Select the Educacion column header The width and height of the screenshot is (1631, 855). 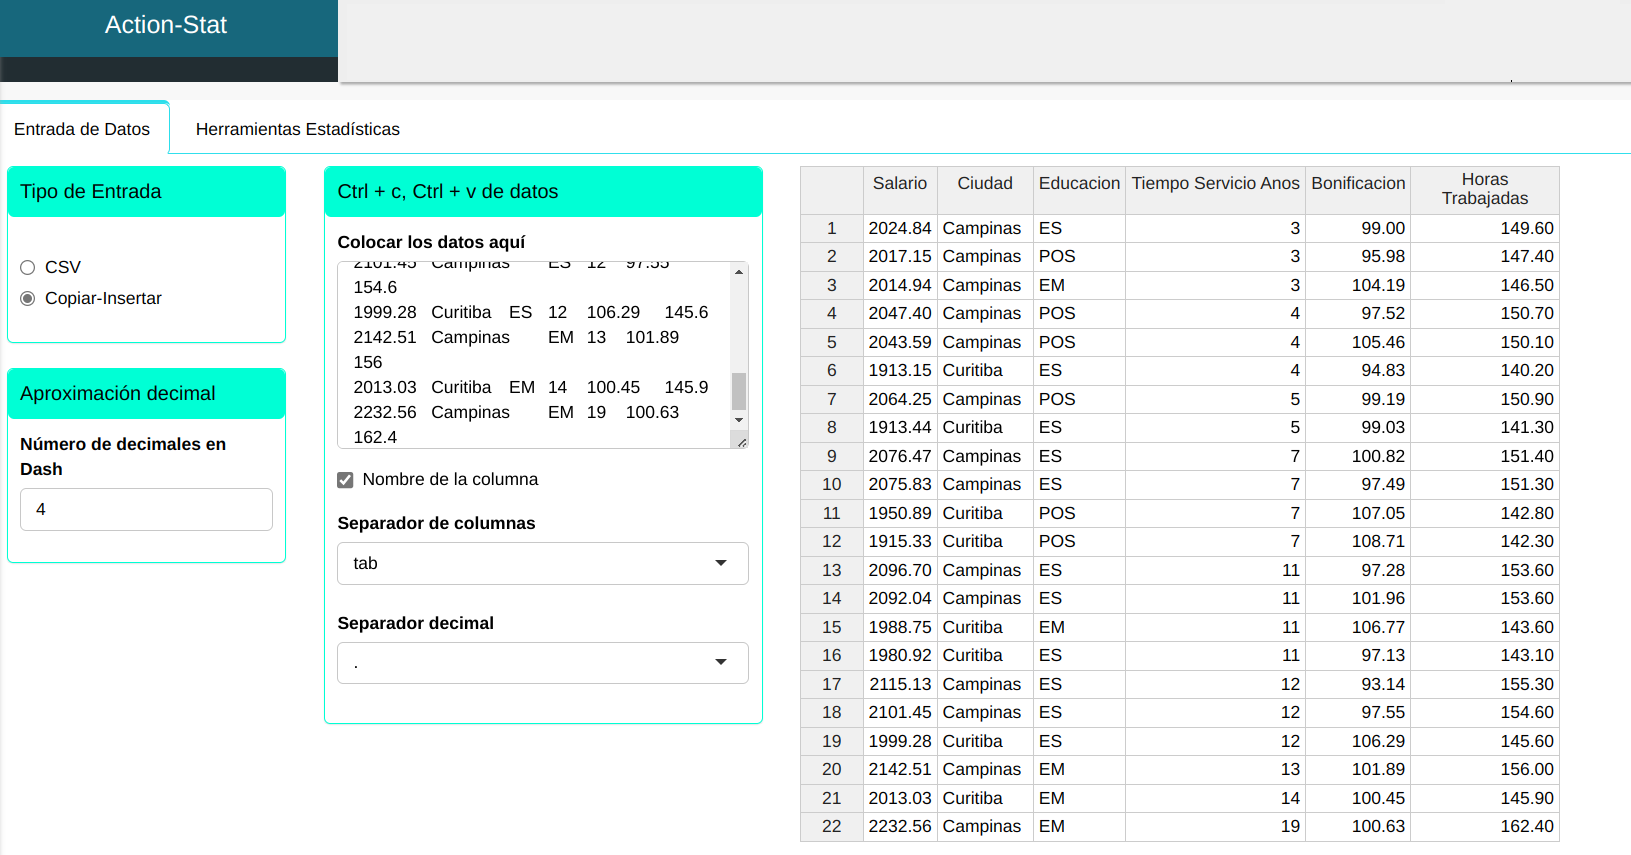point(1078,184)
